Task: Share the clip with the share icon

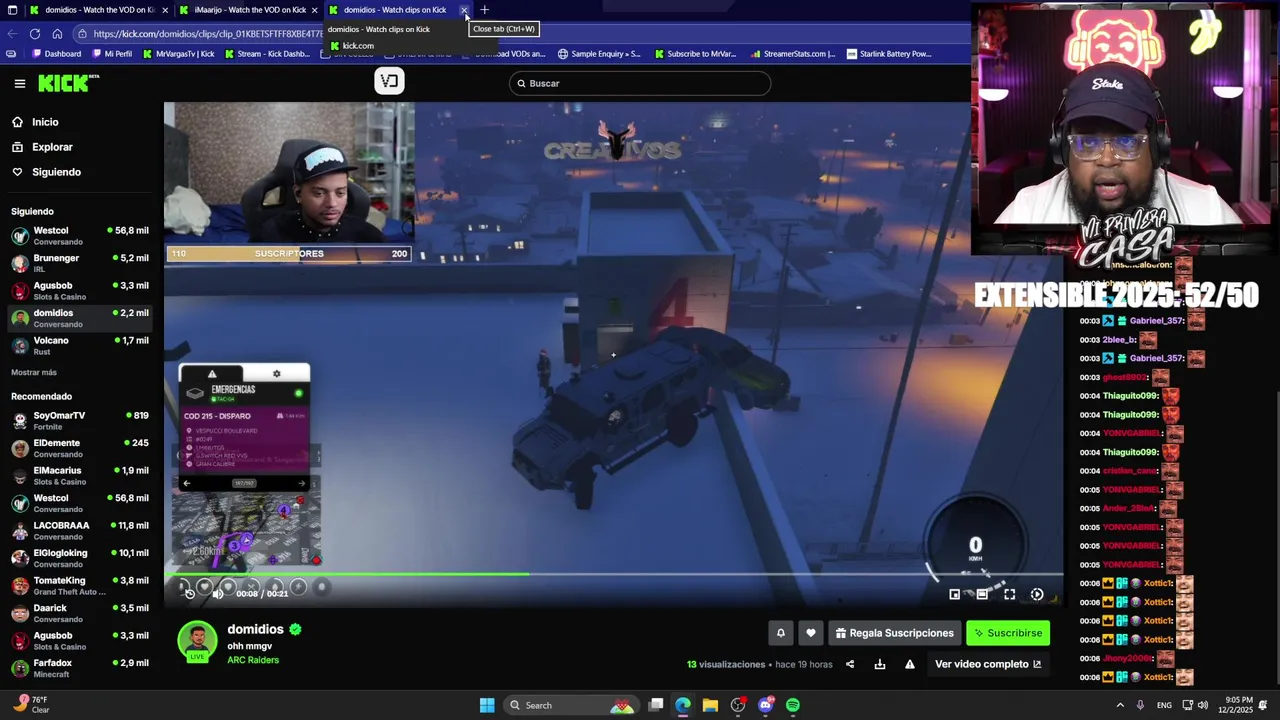Action: click(x=850, y=664)
